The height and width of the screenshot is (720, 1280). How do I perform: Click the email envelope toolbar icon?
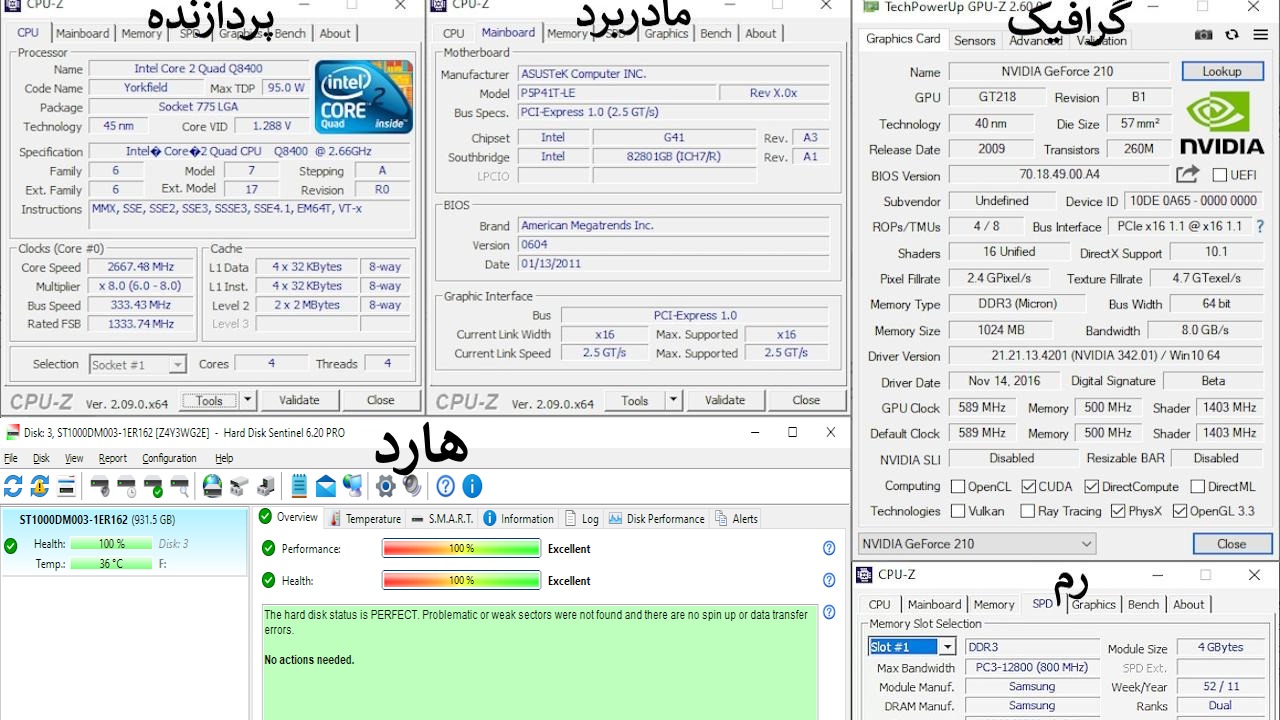click(326, 487)
